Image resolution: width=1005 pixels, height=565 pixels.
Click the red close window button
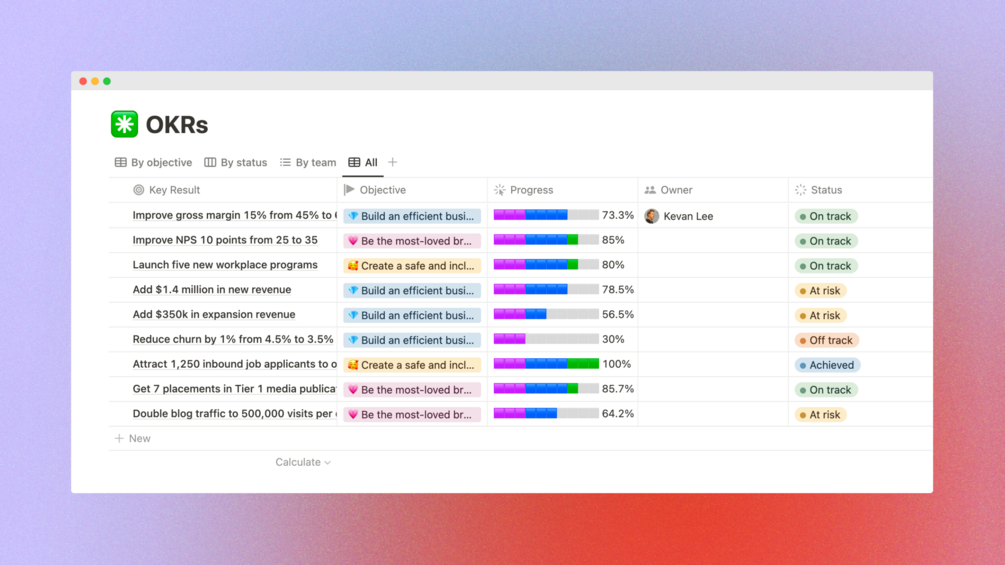83,81
